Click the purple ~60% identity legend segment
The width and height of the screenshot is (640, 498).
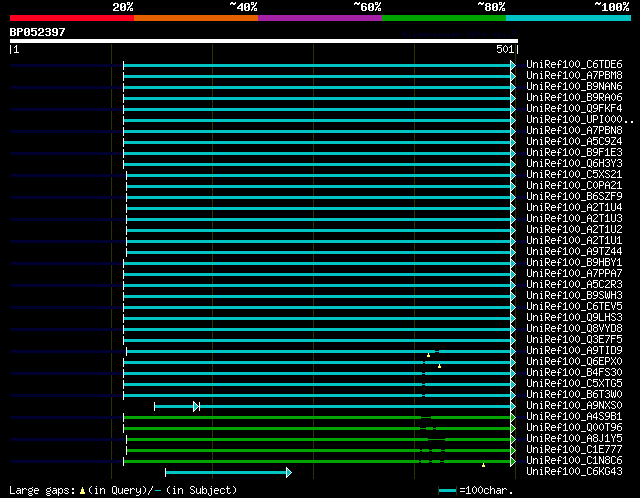coord(320,18)
